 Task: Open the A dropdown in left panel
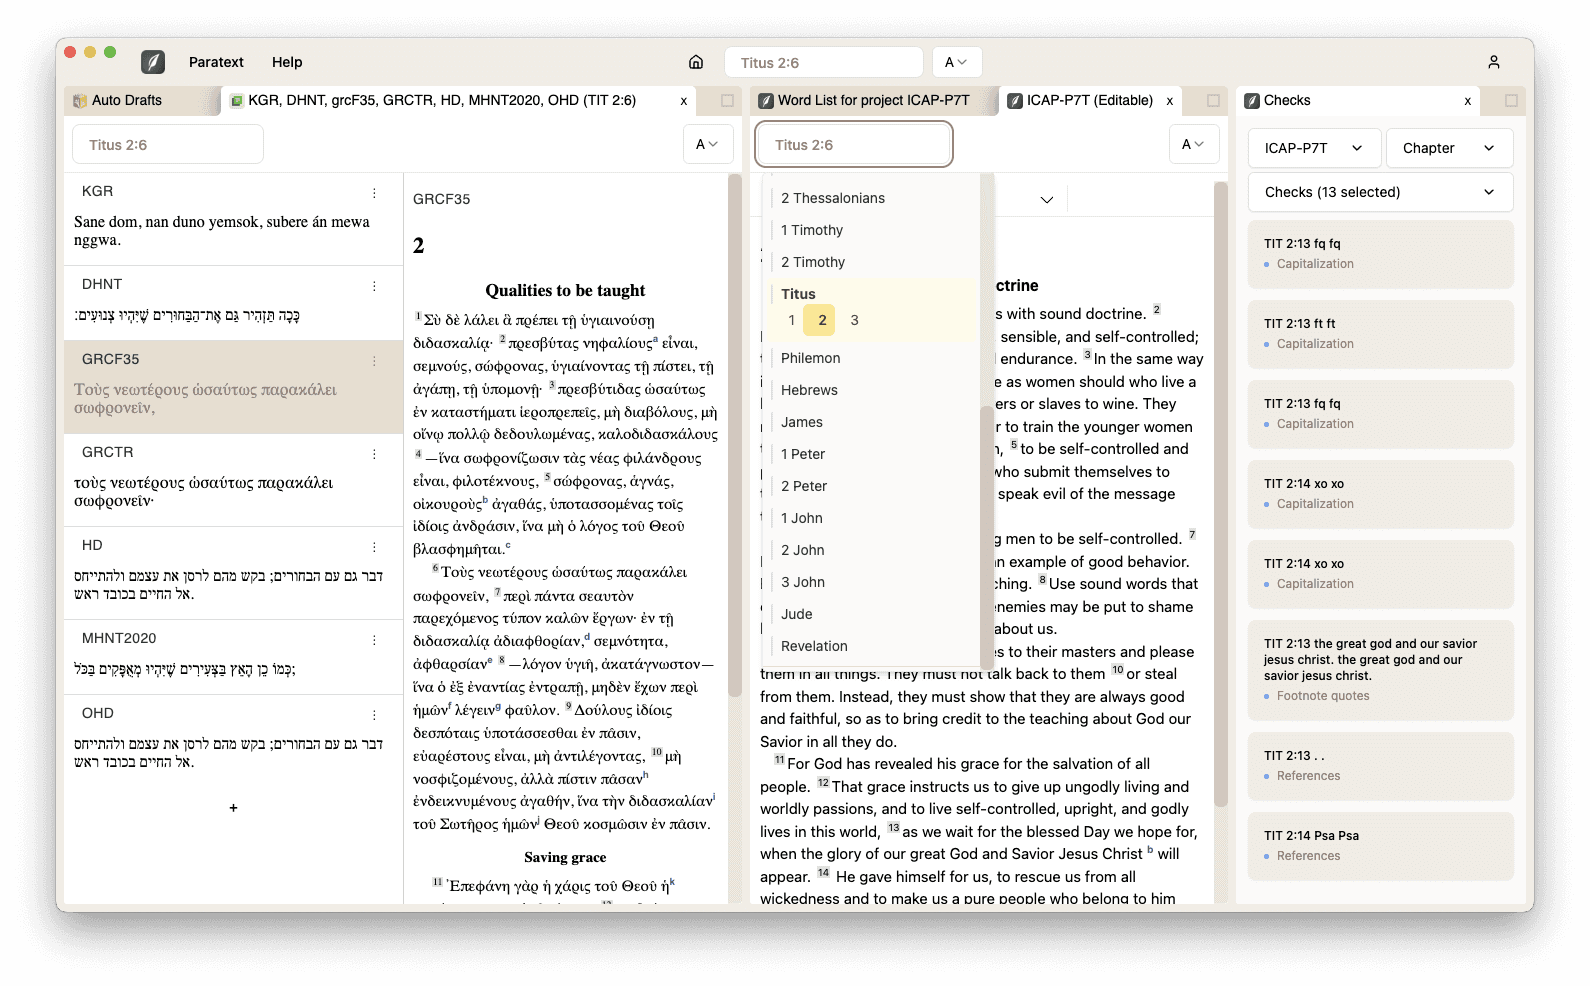707,144
